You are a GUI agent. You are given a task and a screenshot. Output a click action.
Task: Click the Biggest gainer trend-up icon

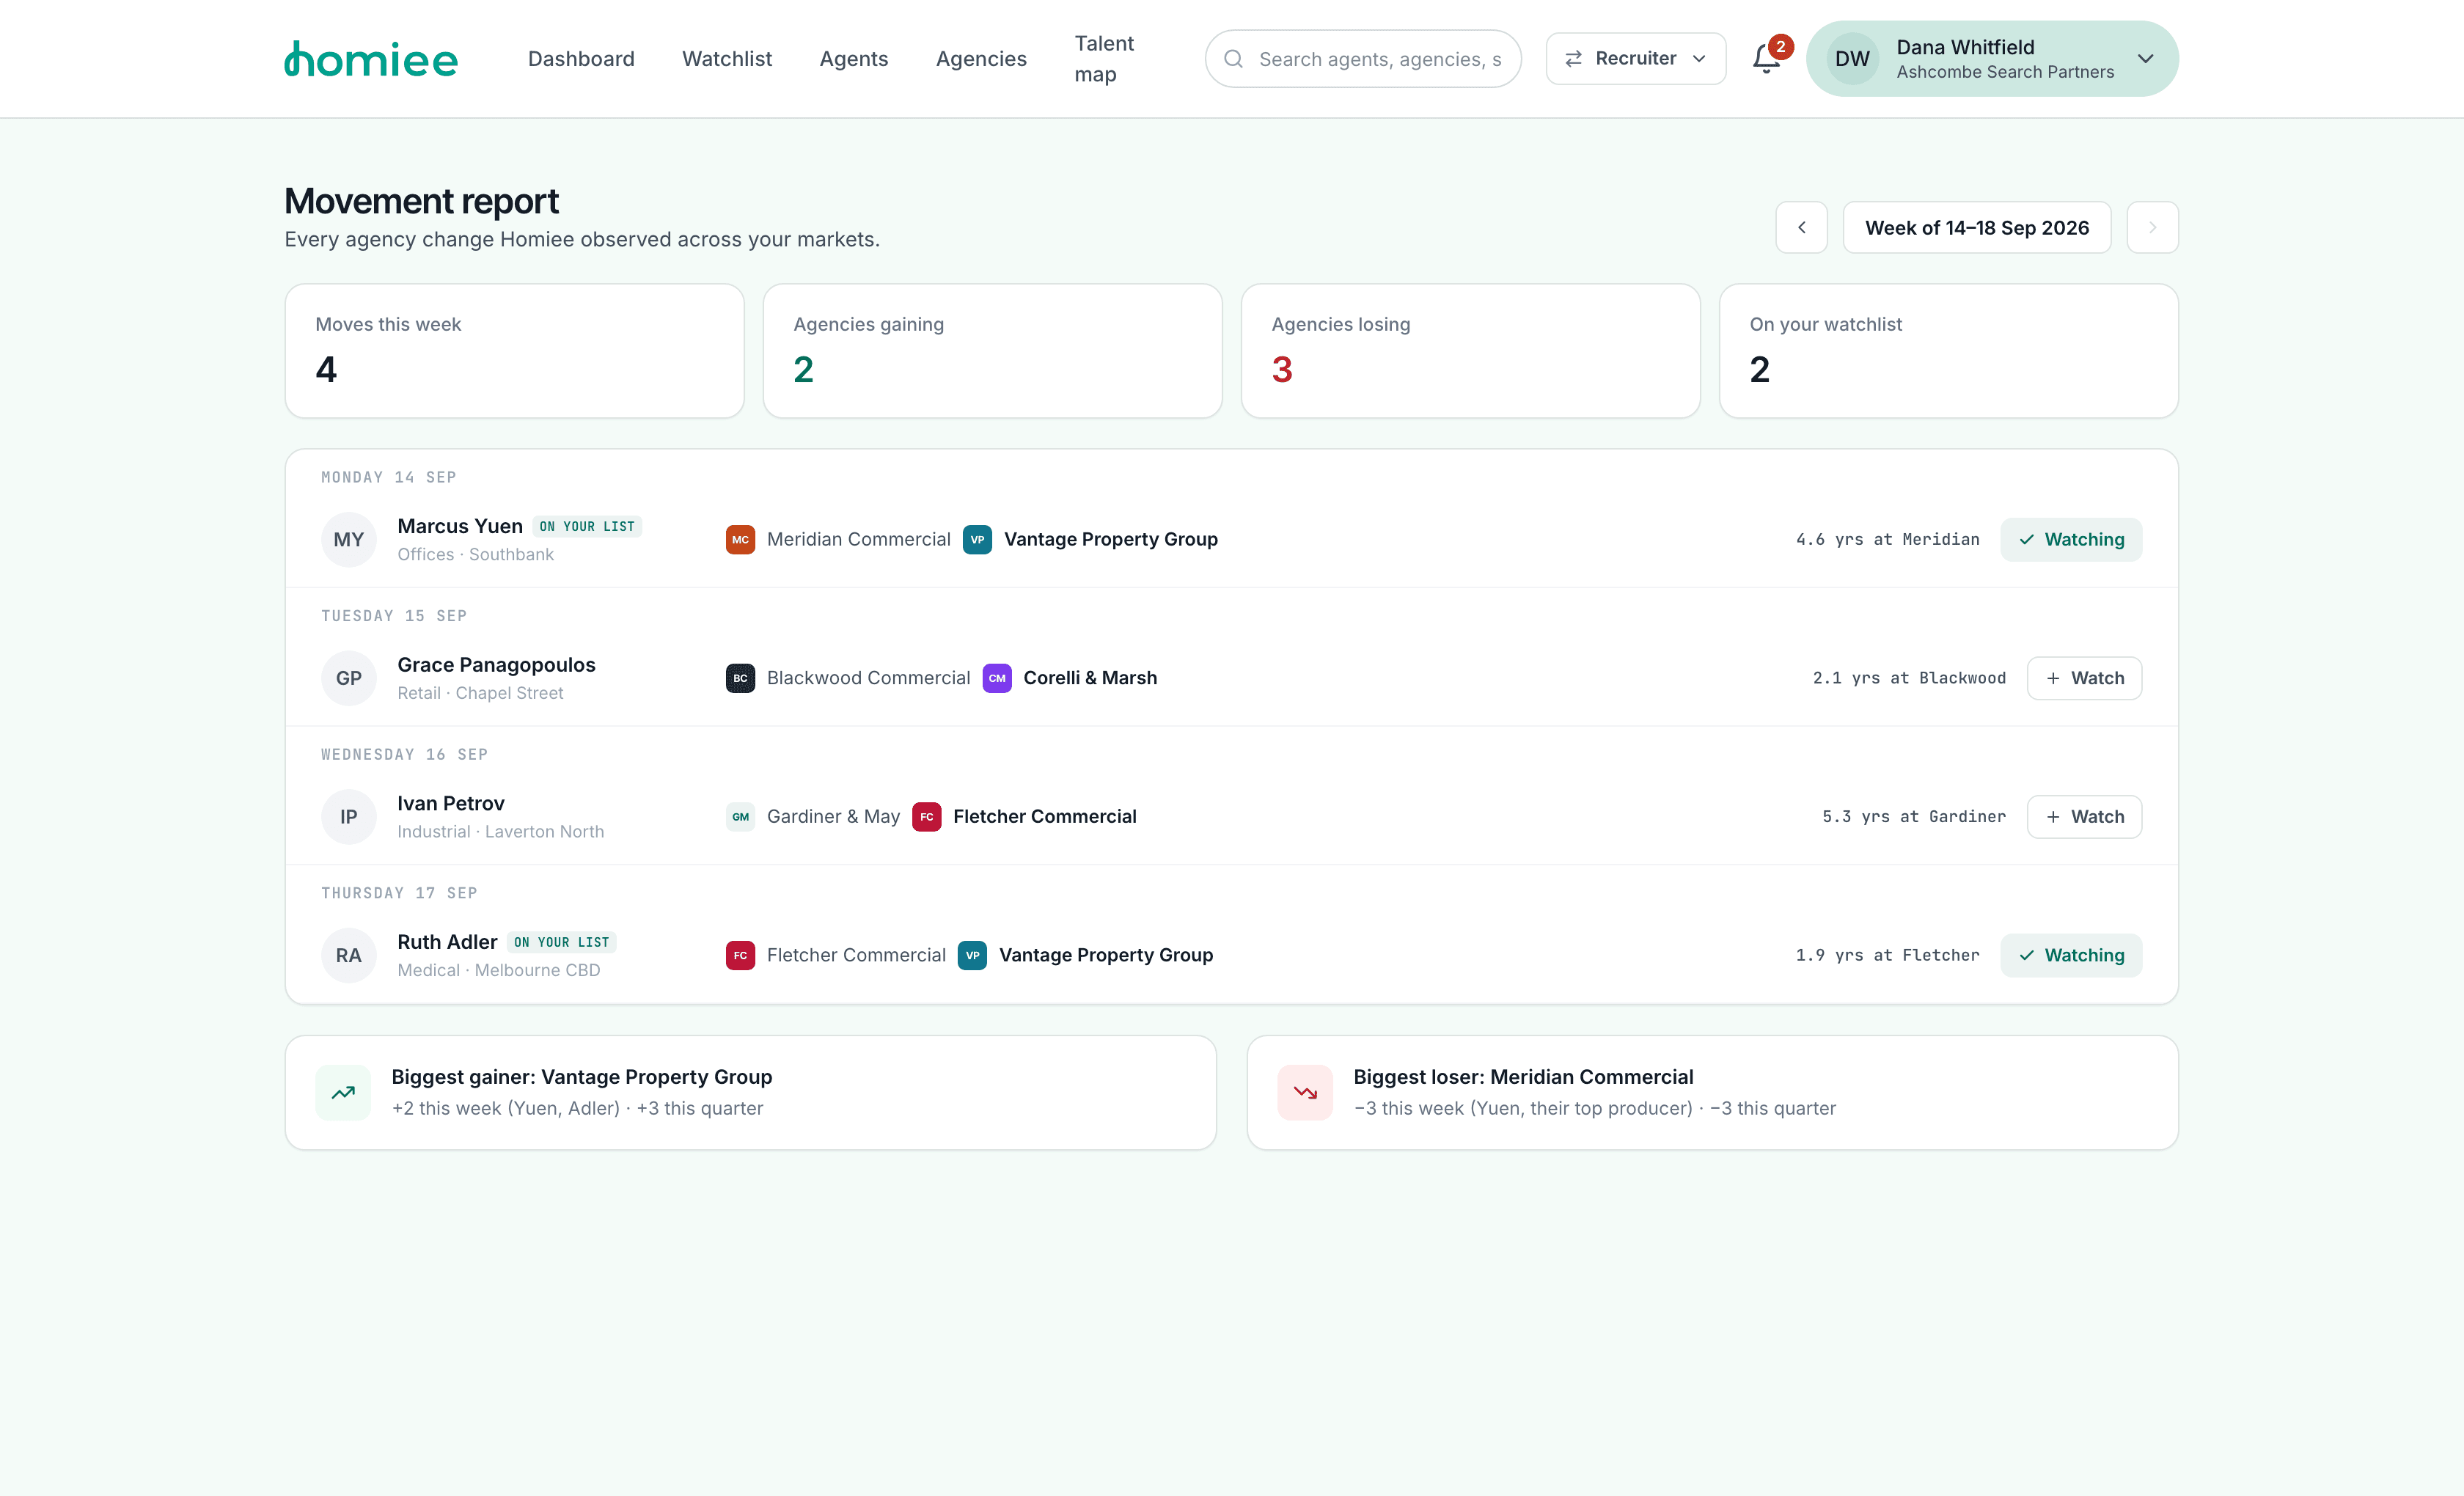[344, 1093]
